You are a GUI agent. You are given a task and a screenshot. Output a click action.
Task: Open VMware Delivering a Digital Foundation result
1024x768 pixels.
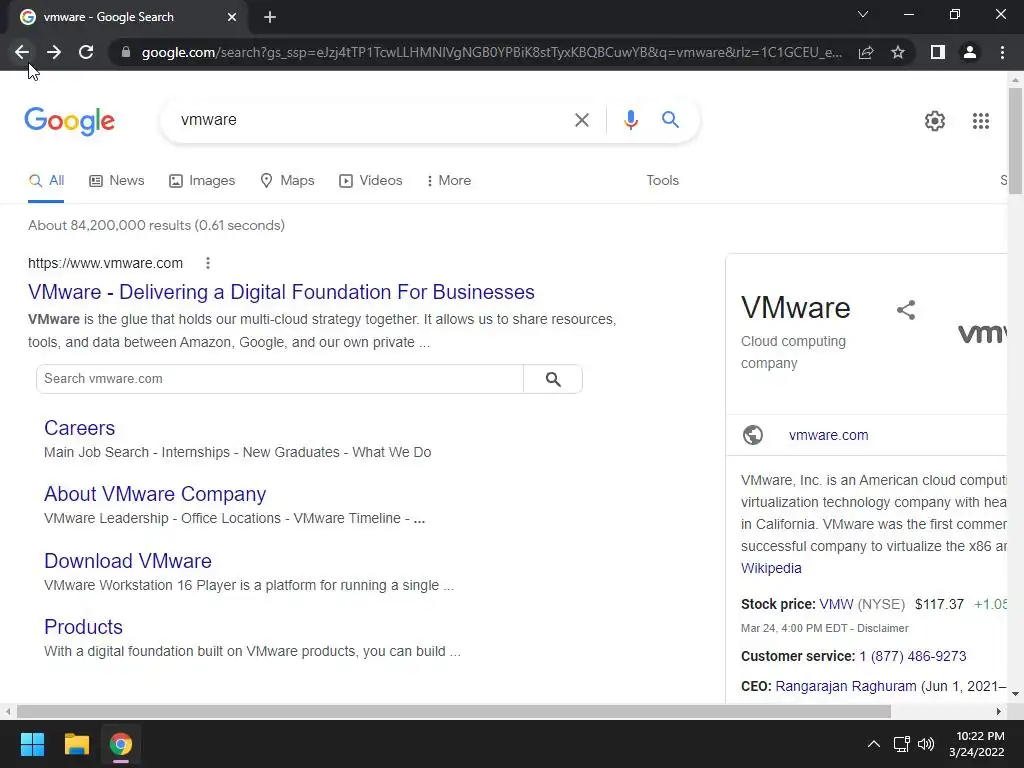pos(281,292)
